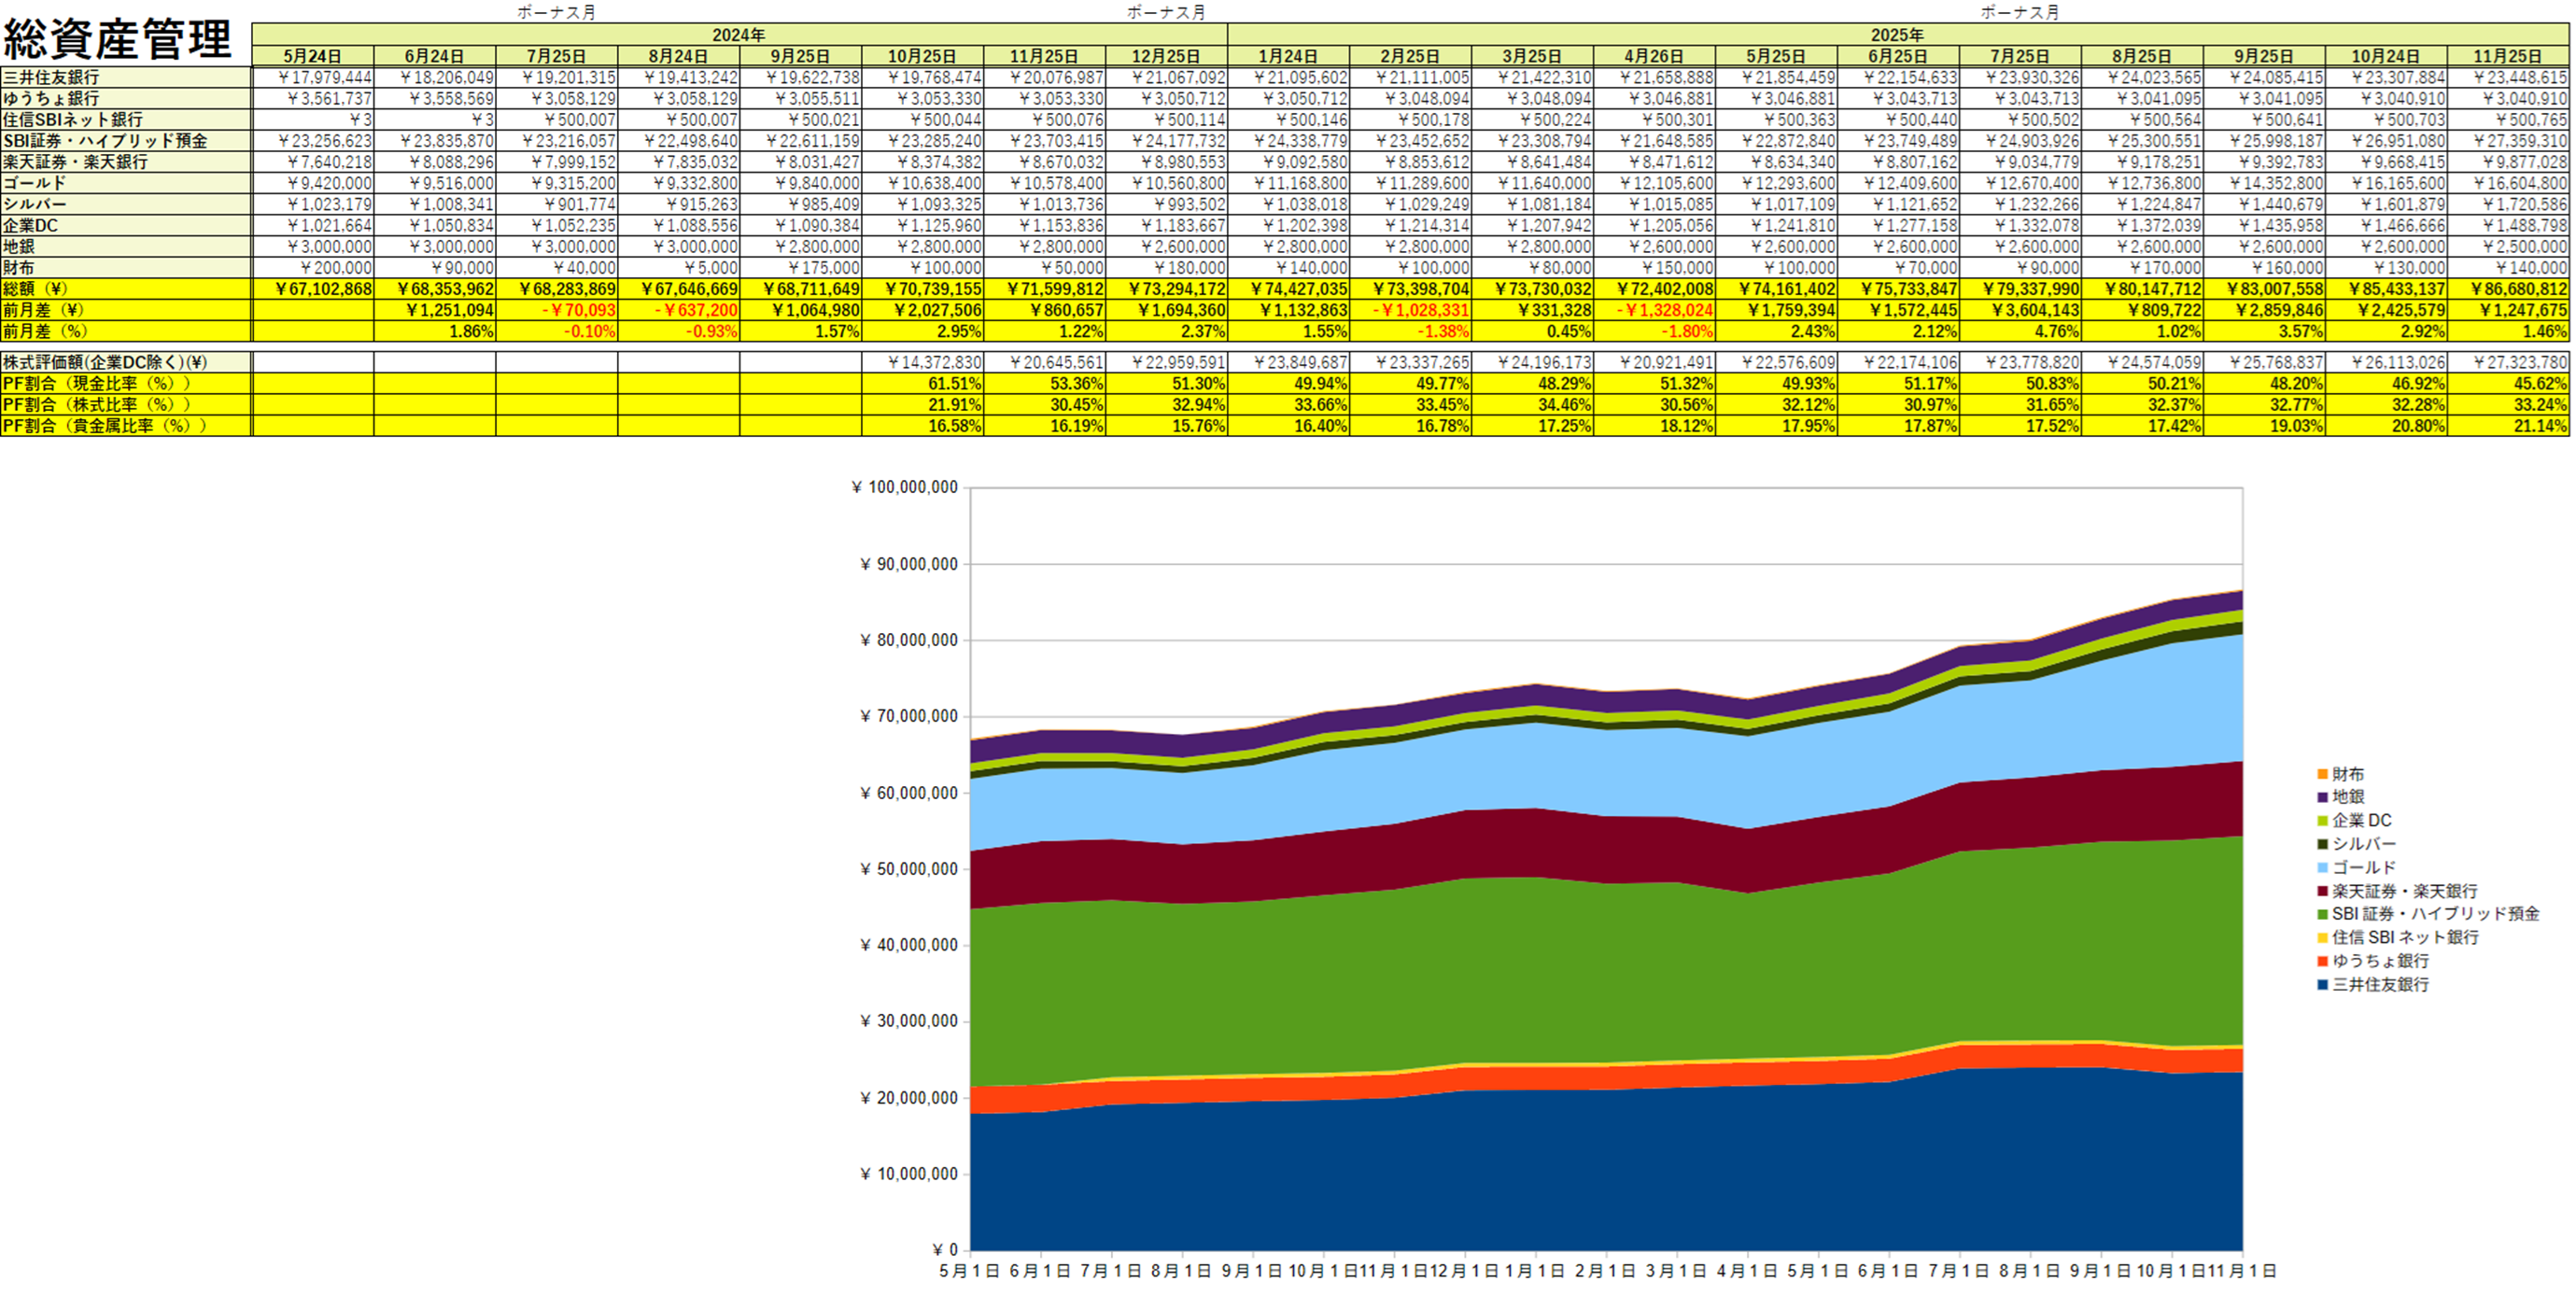Click the 株式評価額(企業DC除く) row label

pyautogui.click(x=105, y=362)
